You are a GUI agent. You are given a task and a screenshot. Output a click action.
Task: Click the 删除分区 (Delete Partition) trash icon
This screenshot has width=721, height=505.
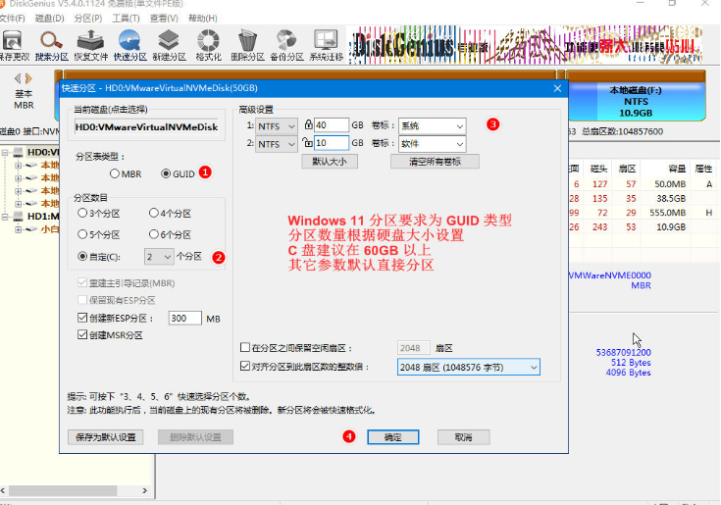click(x=248, y=41)
